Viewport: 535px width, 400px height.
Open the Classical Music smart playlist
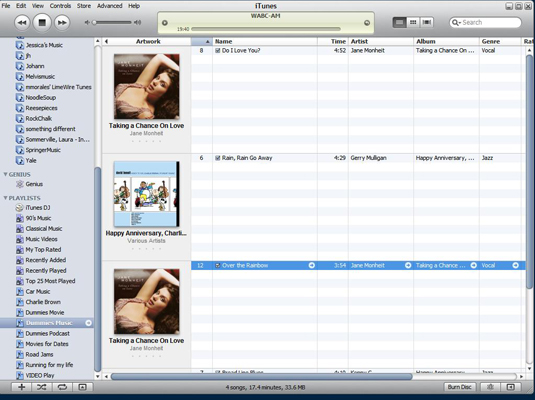point(44,229)
